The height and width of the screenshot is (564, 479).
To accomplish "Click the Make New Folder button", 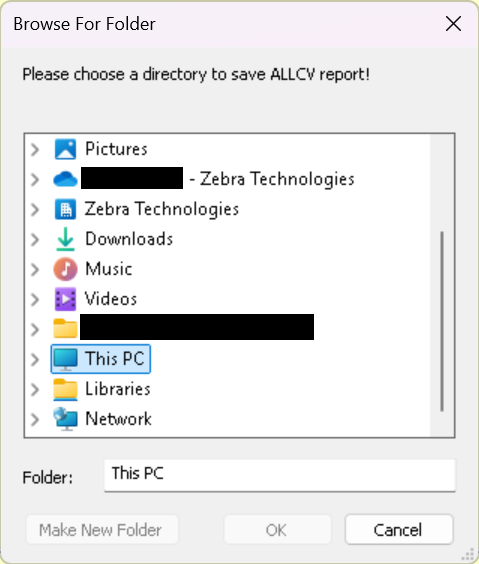I will 102,529.
